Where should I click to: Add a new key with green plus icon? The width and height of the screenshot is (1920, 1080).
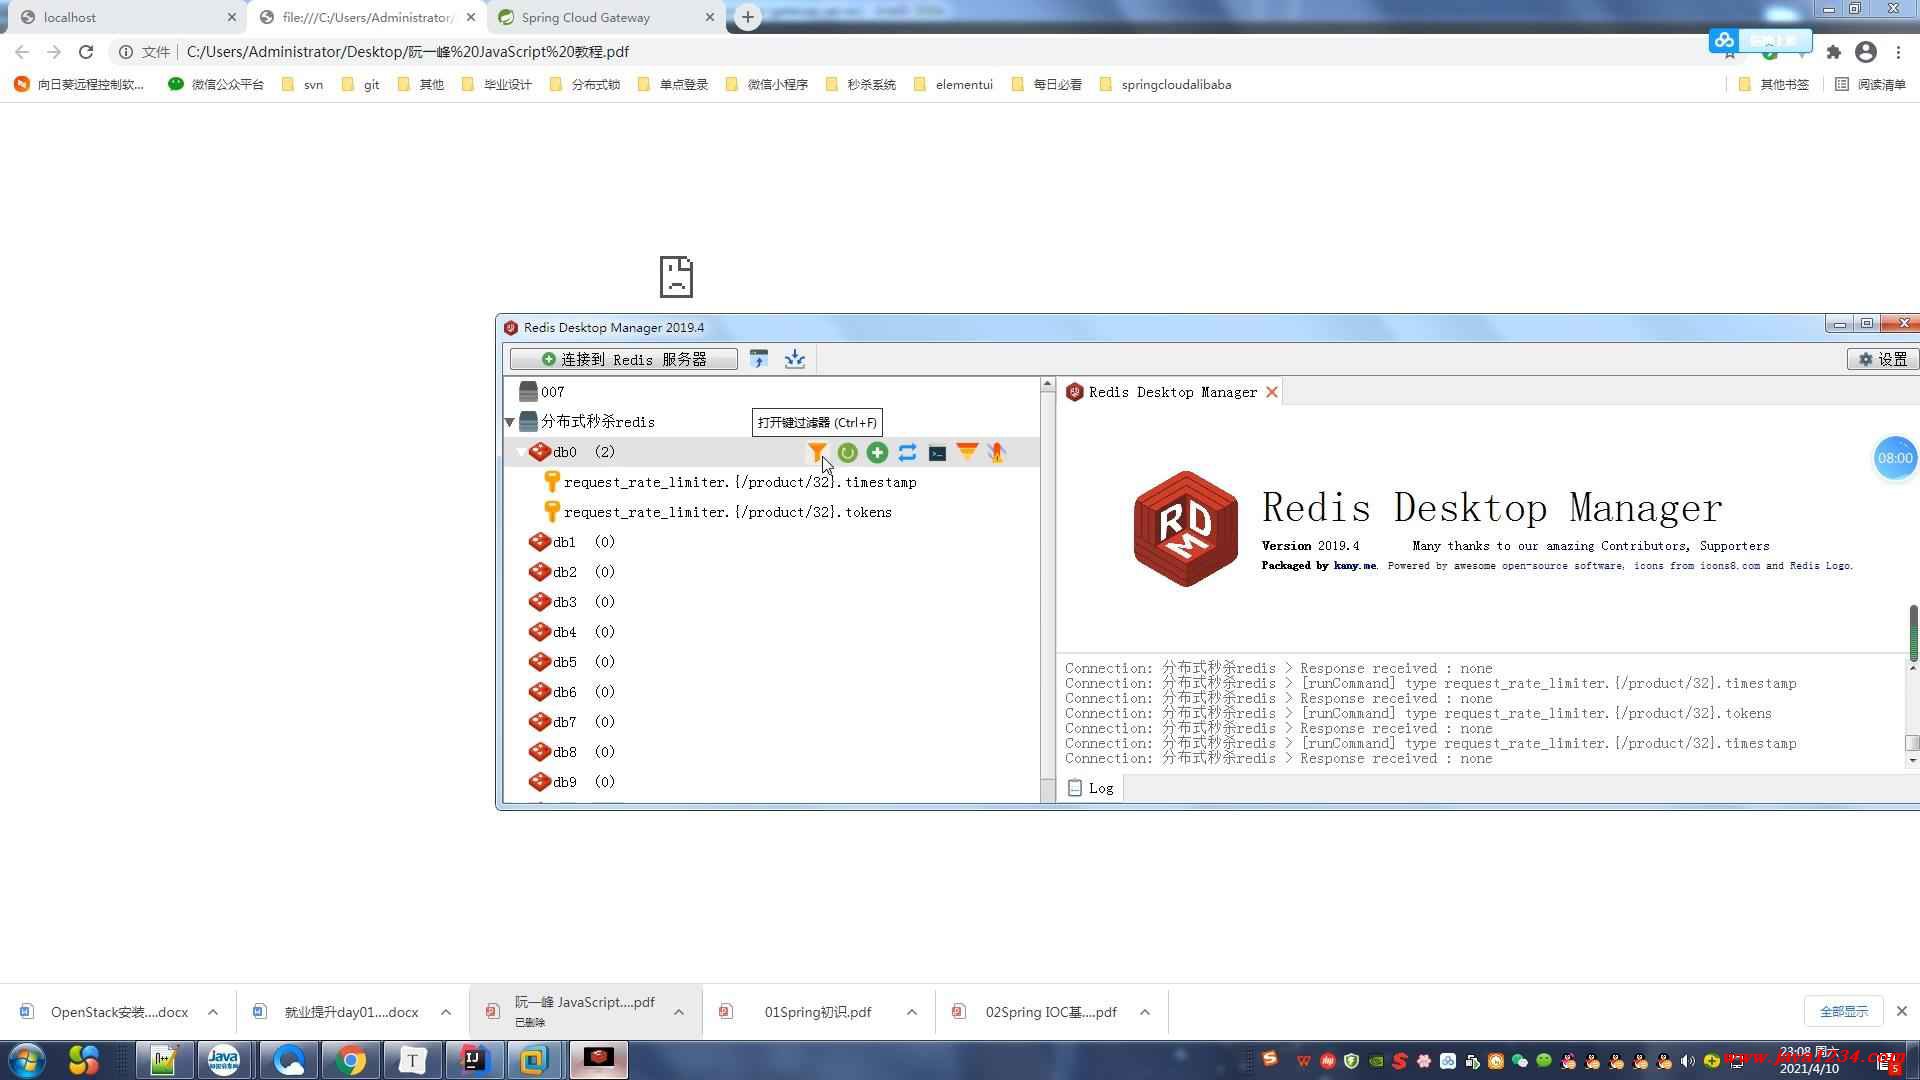pos(877,452)
